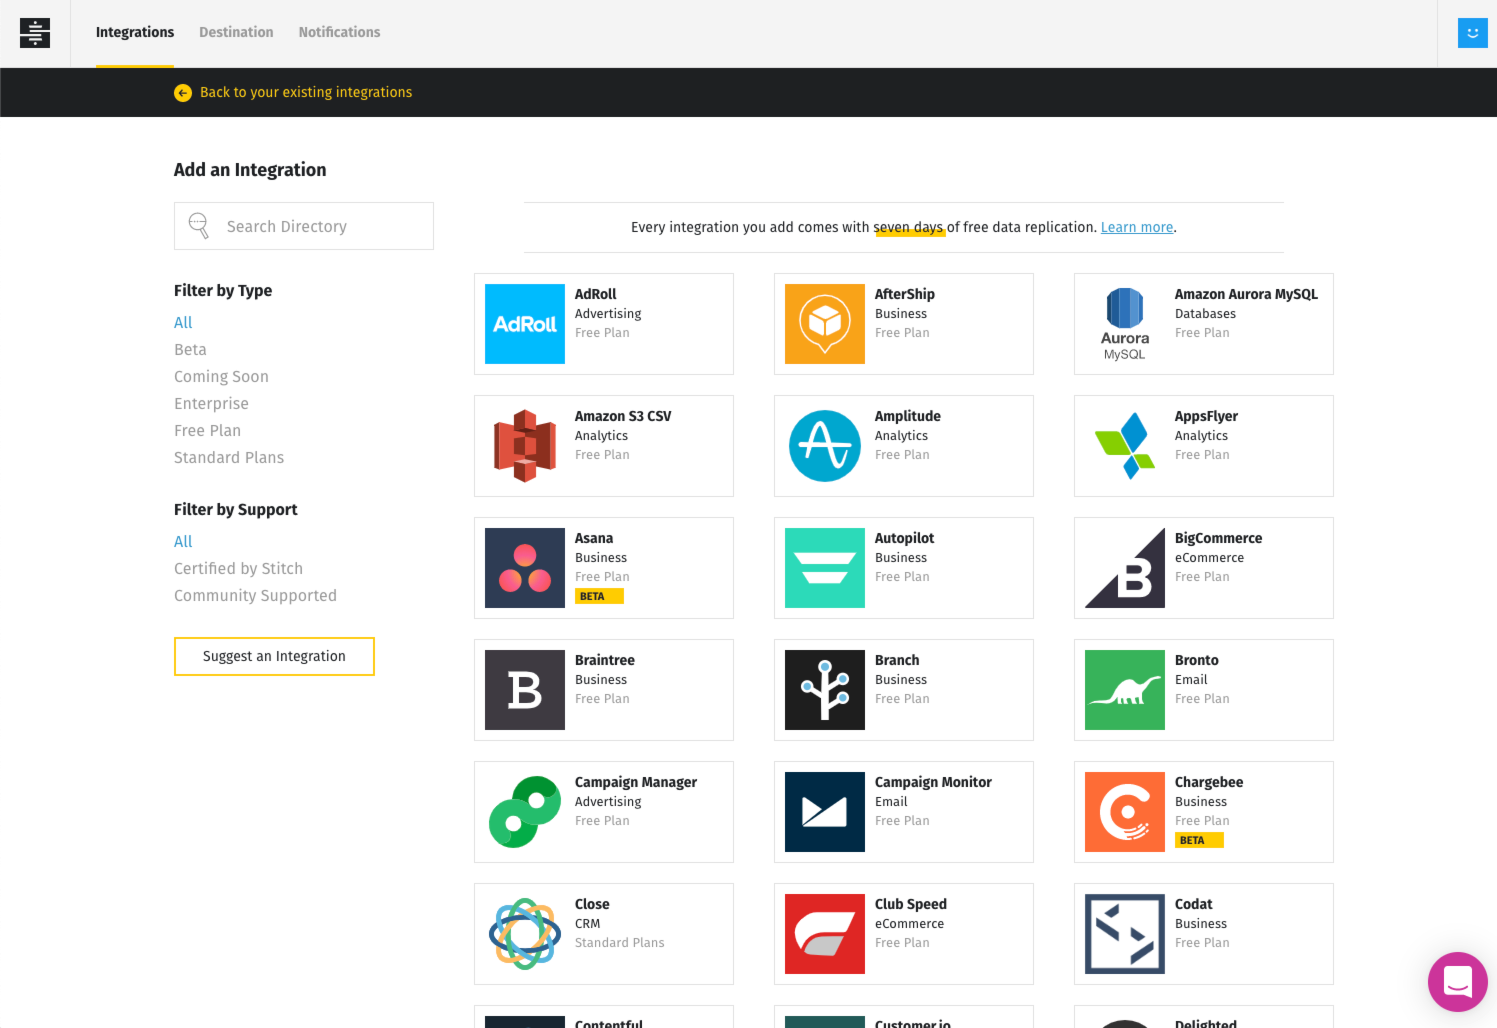Switch to the Notifications tab
The height and width of the screenshot is (1028, 1497).
click(339, 32)
